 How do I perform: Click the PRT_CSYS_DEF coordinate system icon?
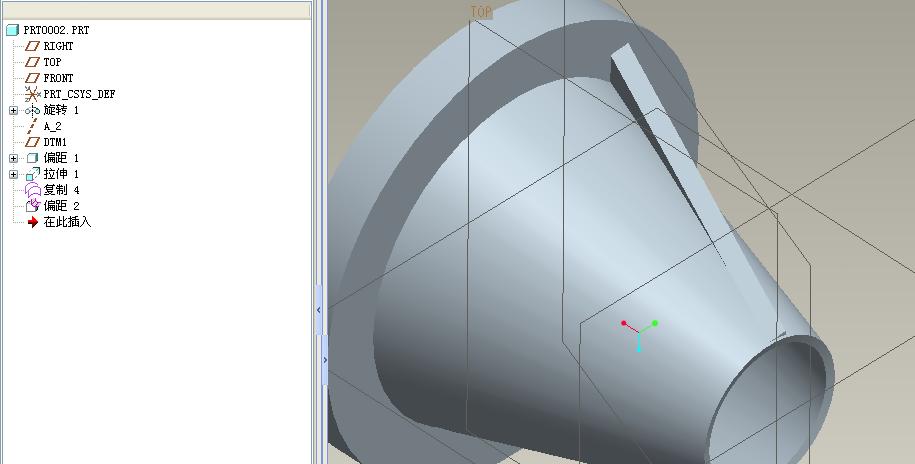pos(32,94)
